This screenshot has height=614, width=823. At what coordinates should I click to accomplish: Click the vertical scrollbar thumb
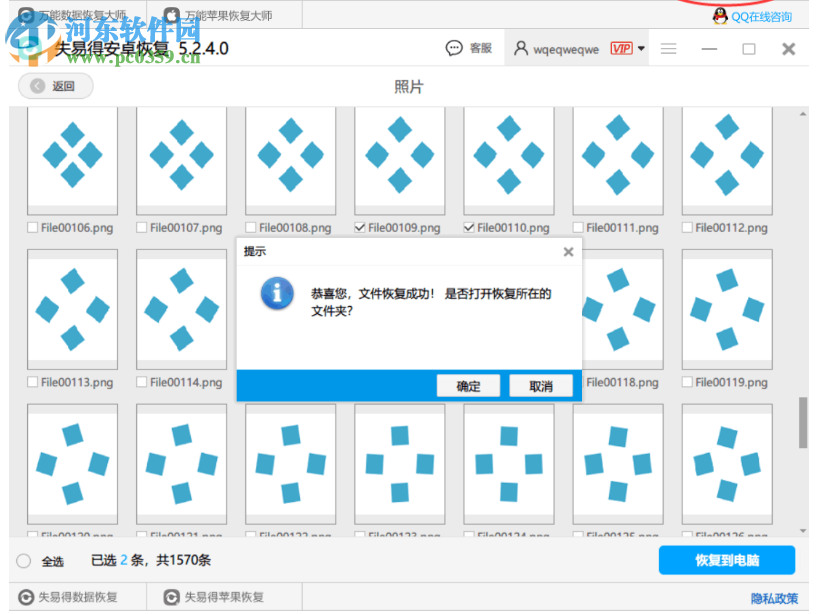pyautogui.click(x=803, y=423)
